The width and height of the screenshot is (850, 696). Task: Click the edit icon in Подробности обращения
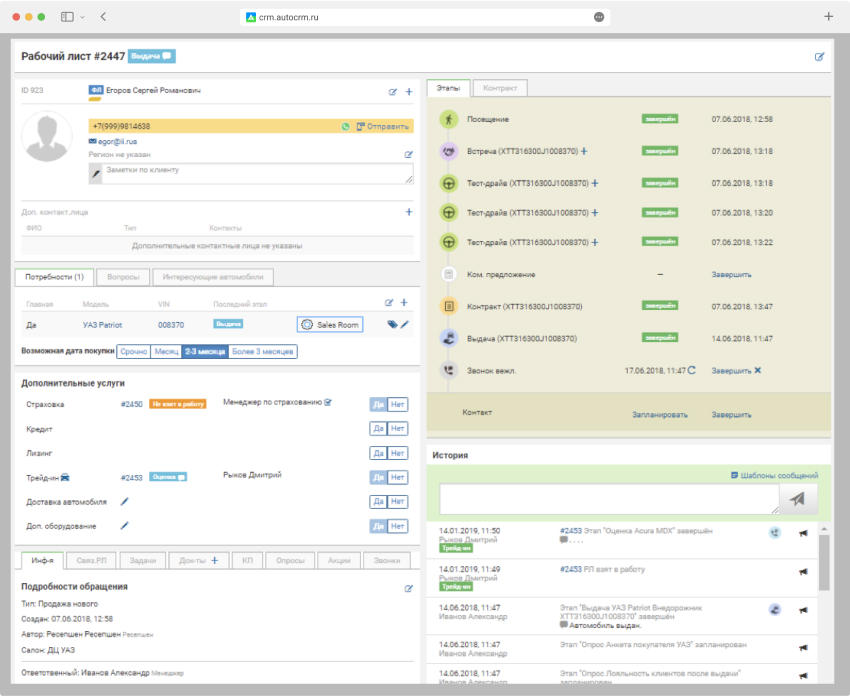[408, 588]
